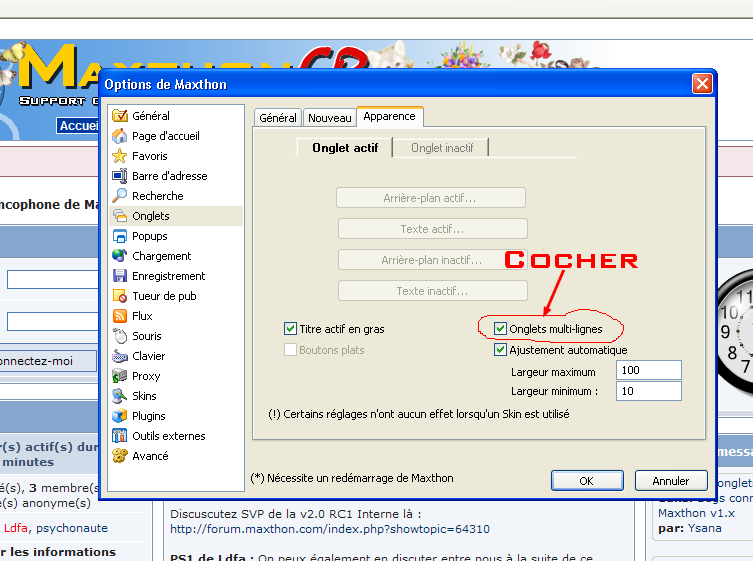Click the Plugins cube icon
Viewport: 753px width, 561px height.
120,416
